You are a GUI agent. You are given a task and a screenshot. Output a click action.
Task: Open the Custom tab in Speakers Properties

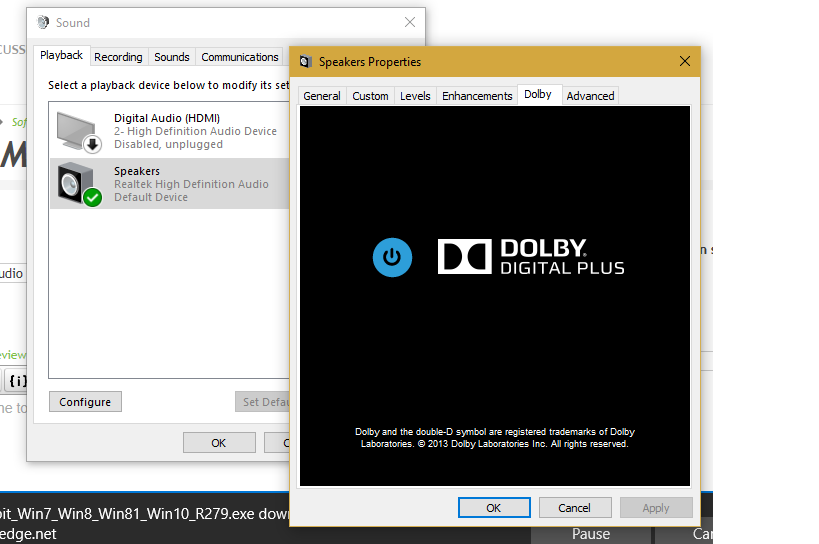(370, 96)
